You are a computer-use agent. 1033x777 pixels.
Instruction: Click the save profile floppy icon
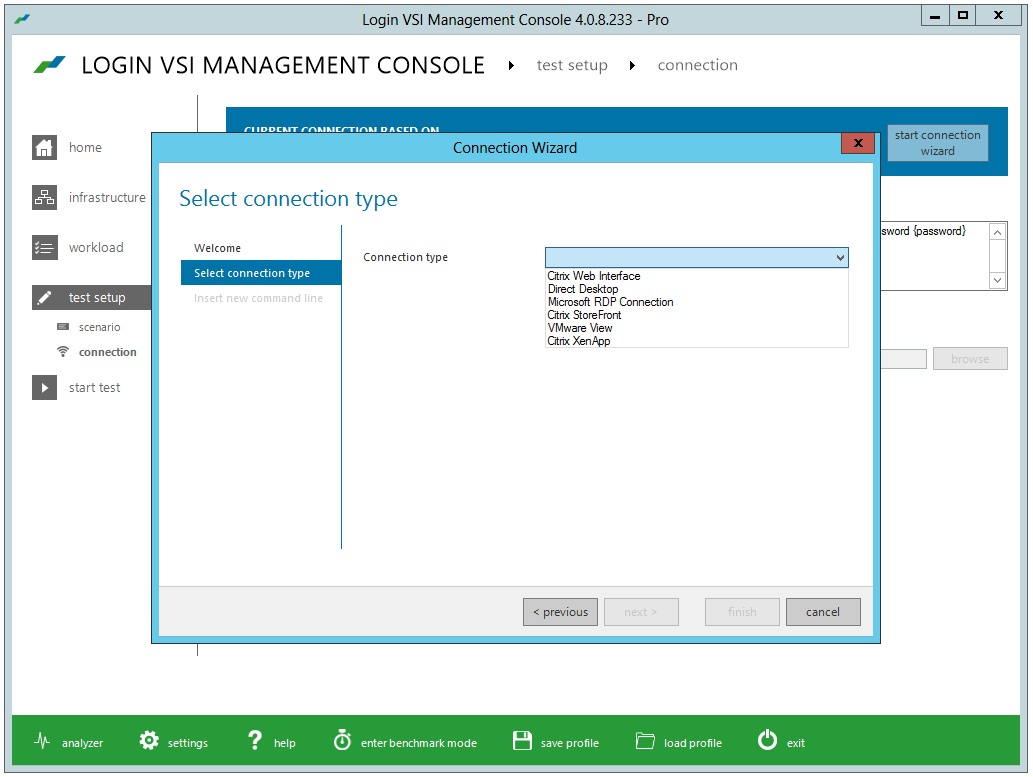522,741
